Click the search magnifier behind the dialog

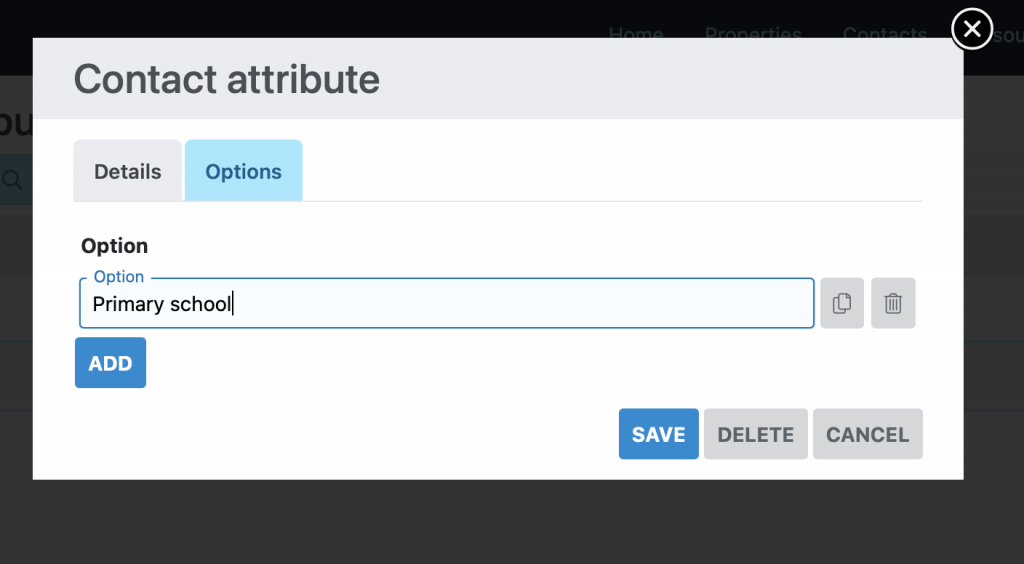13,180
